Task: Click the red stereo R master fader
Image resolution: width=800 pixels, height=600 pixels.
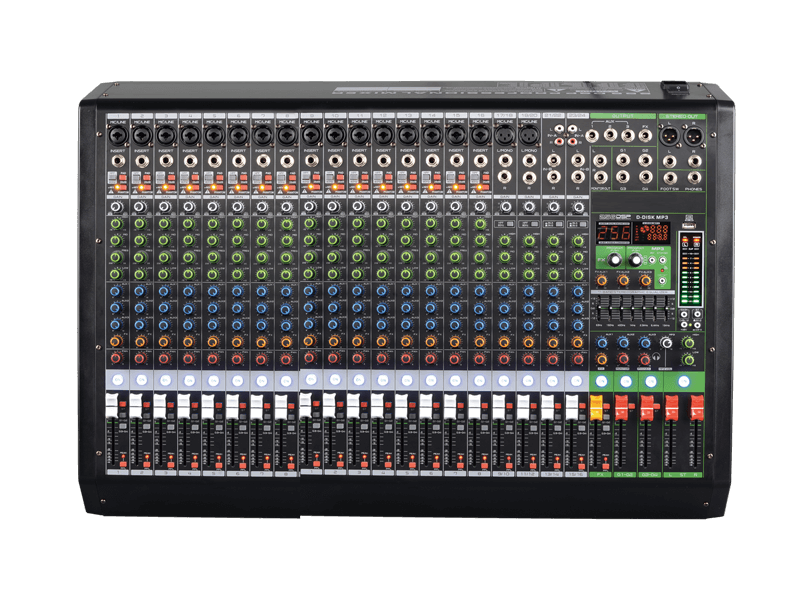Action: pos(697,406)
